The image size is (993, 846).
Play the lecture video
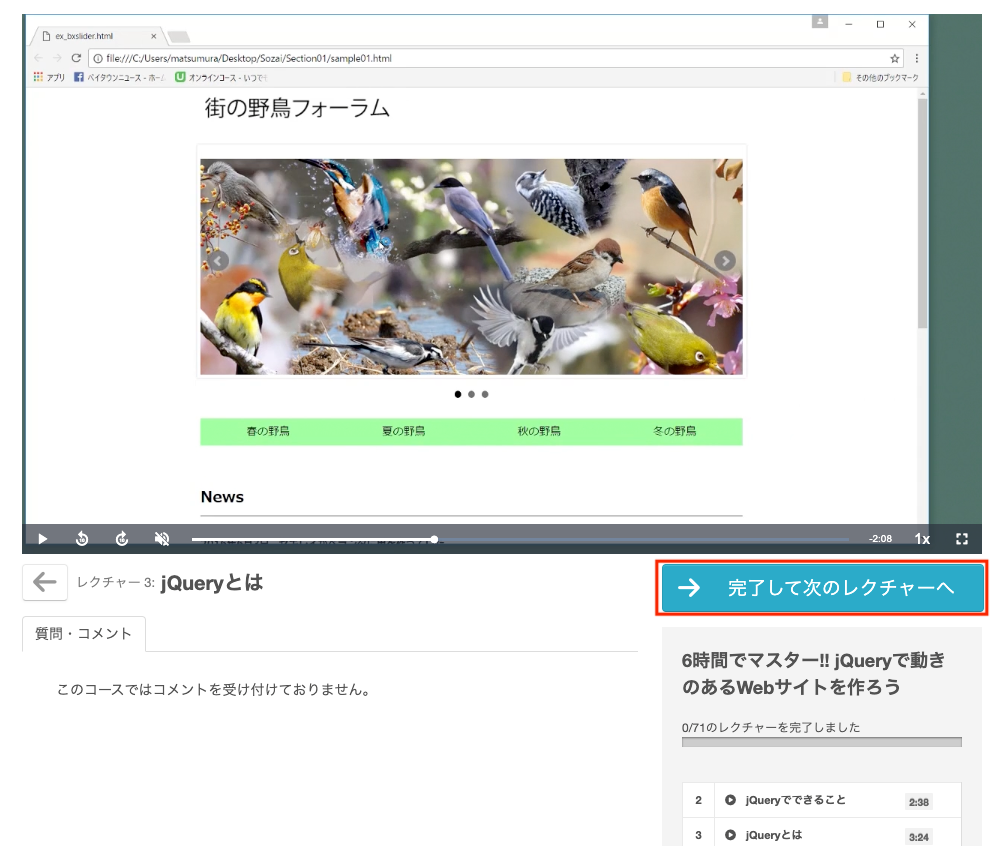[43, 539]
